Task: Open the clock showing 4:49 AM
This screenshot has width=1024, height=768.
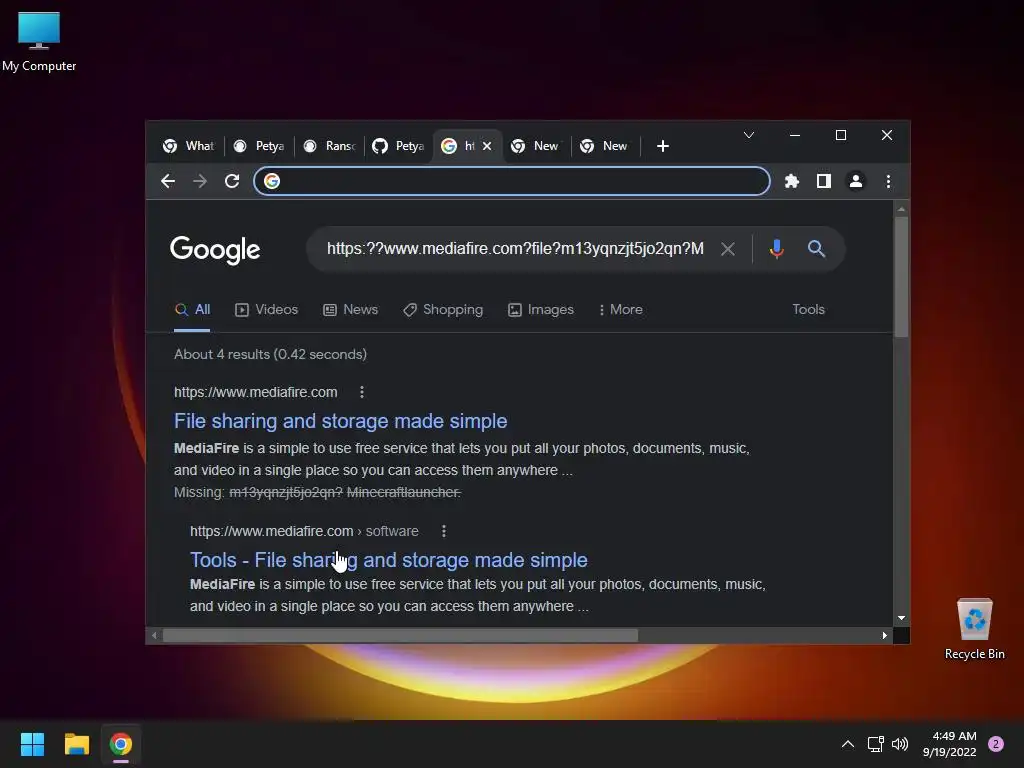Action: pyautogui.click(x=950, y=744)
